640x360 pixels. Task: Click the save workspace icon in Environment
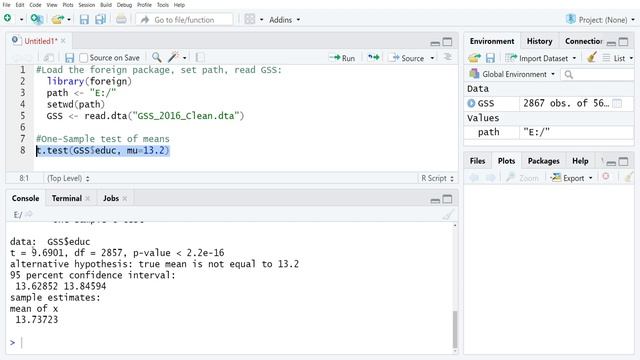[x=490, y=58]
